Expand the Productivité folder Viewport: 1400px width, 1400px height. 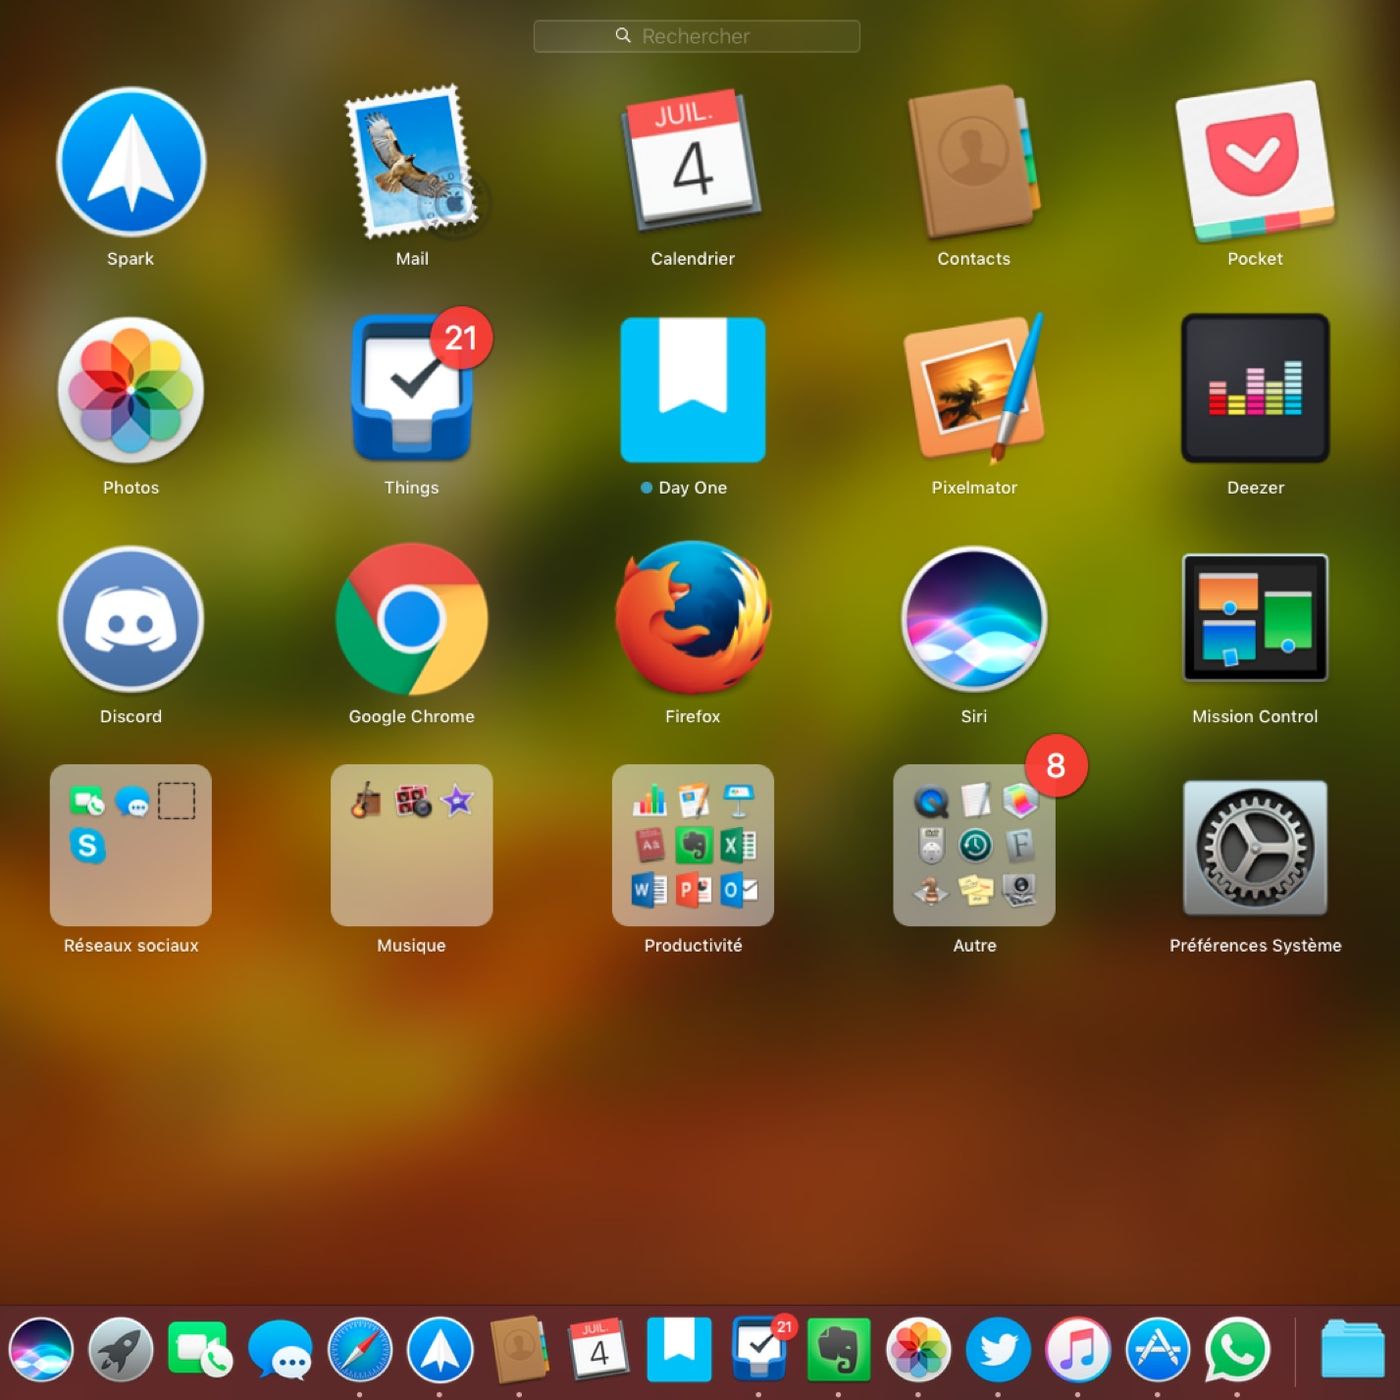tap(693, 845)
